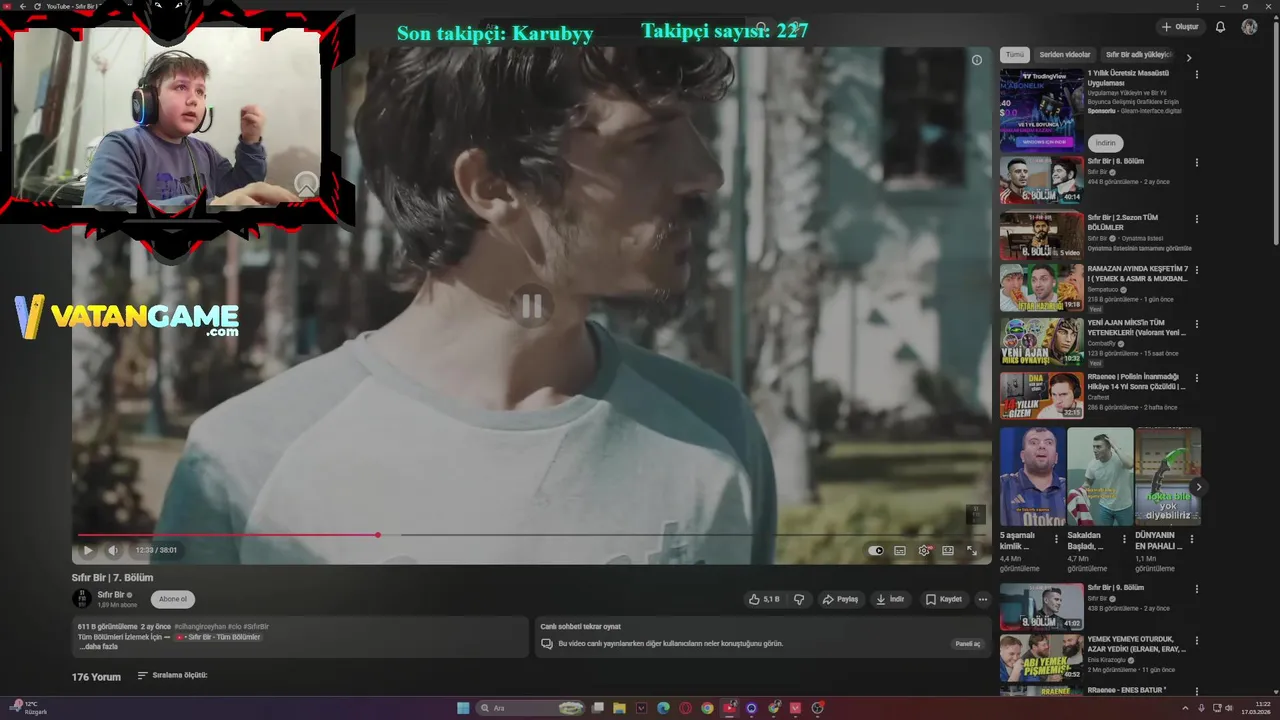
Task: Open Windows Start menu
Action: click(463, 708)
